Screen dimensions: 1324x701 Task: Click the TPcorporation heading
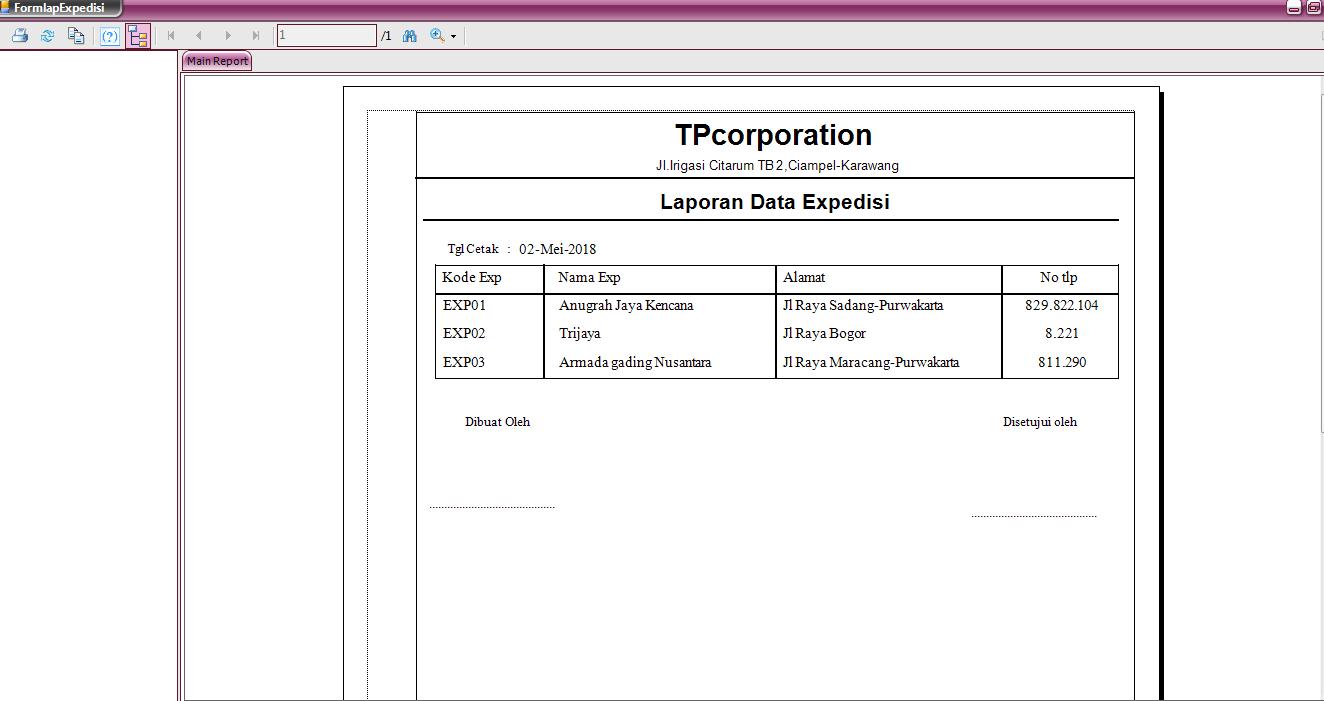coord(773,135)
